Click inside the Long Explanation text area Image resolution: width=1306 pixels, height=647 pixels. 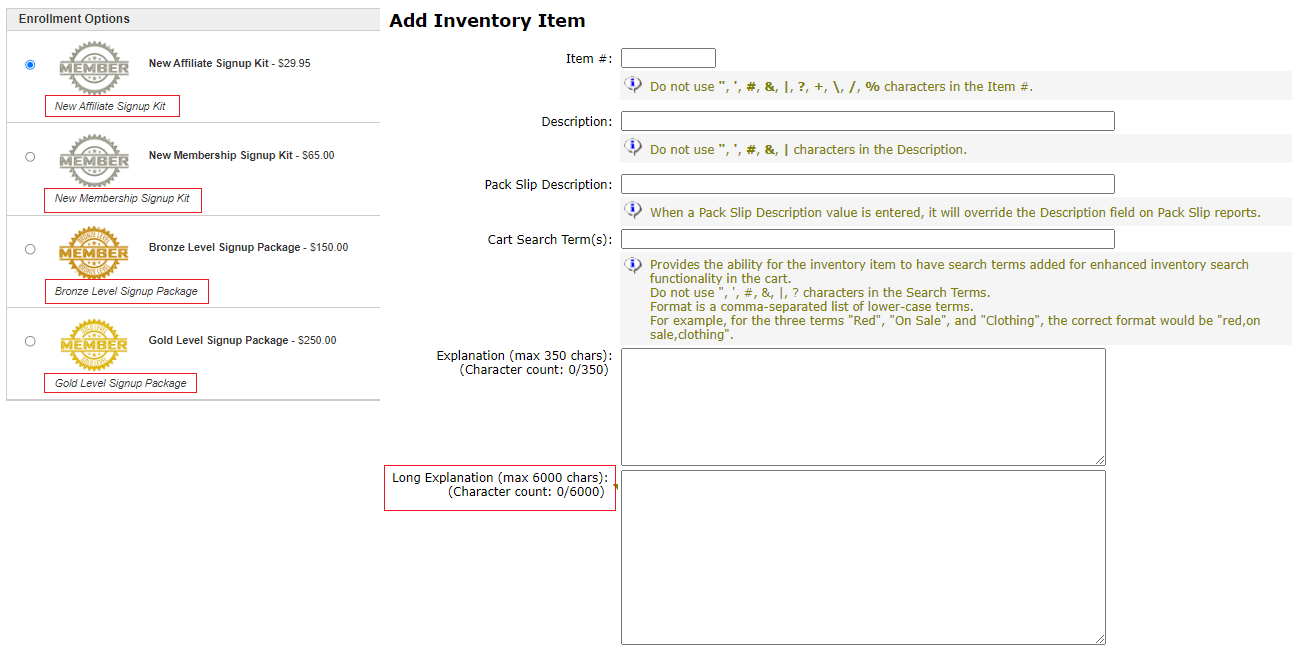(862, 557)
